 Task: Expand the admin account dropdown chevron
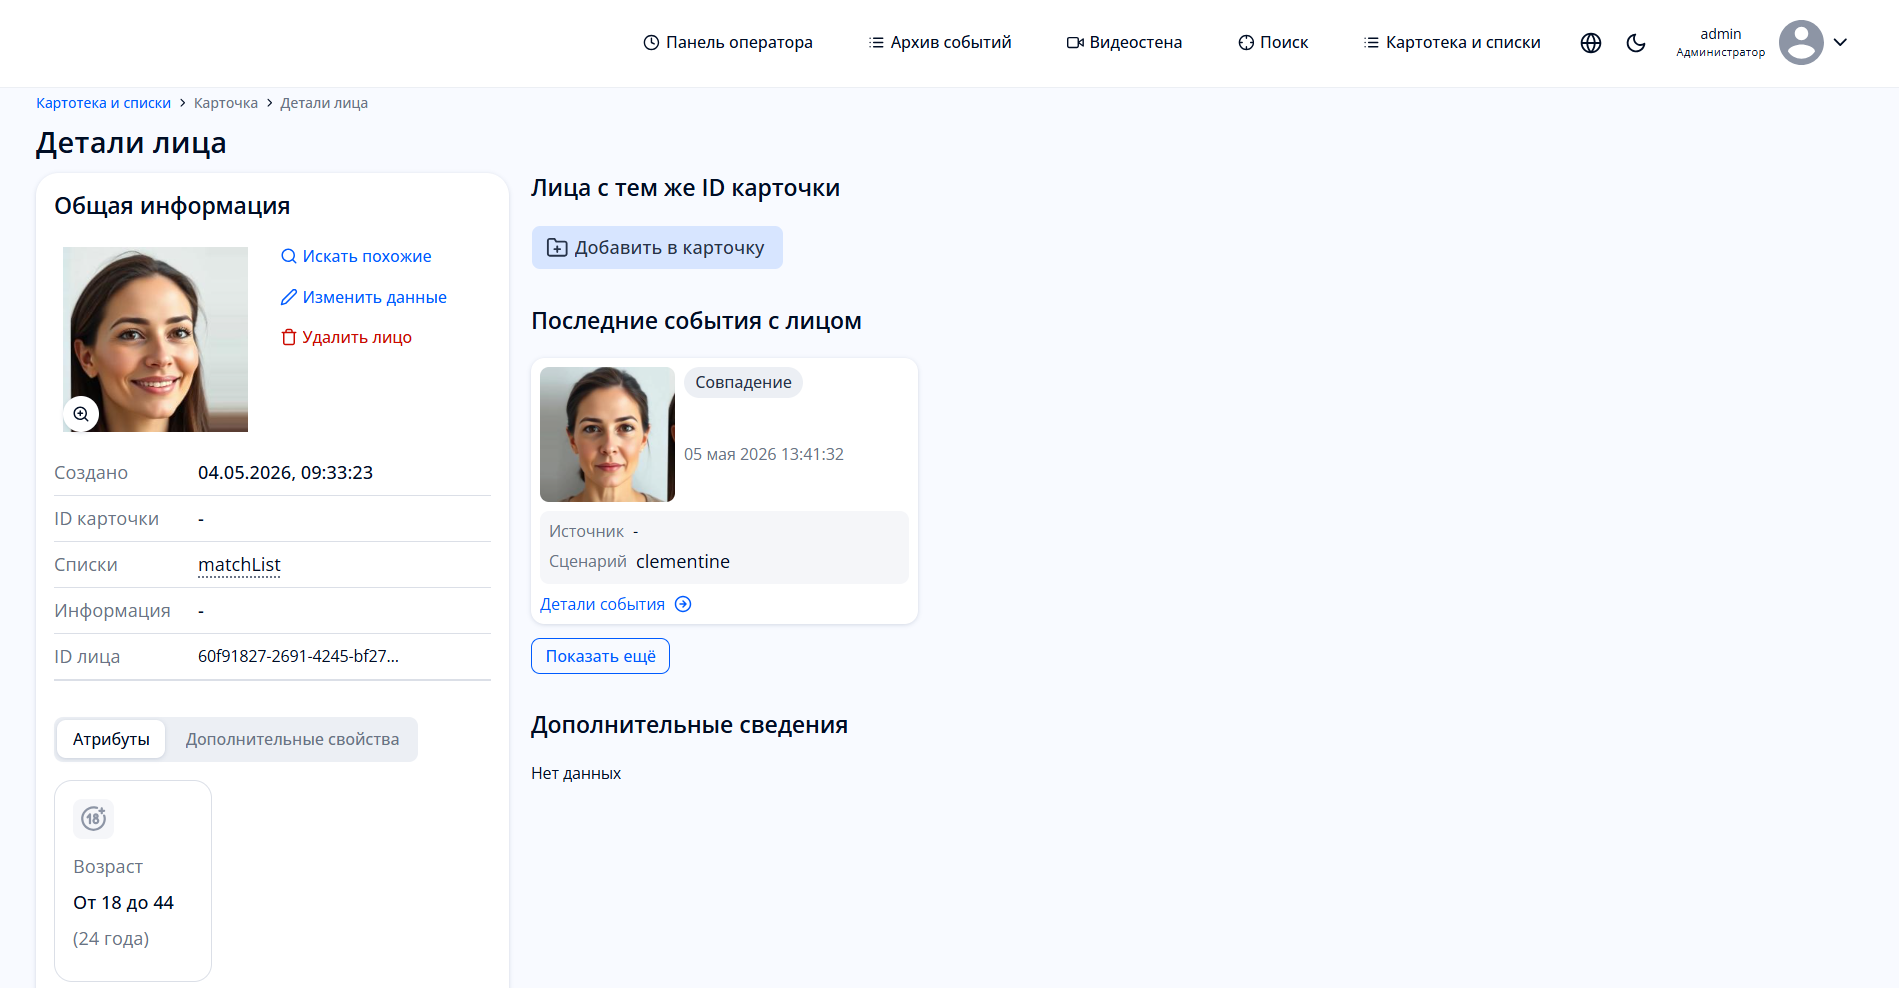(1840, 43)
